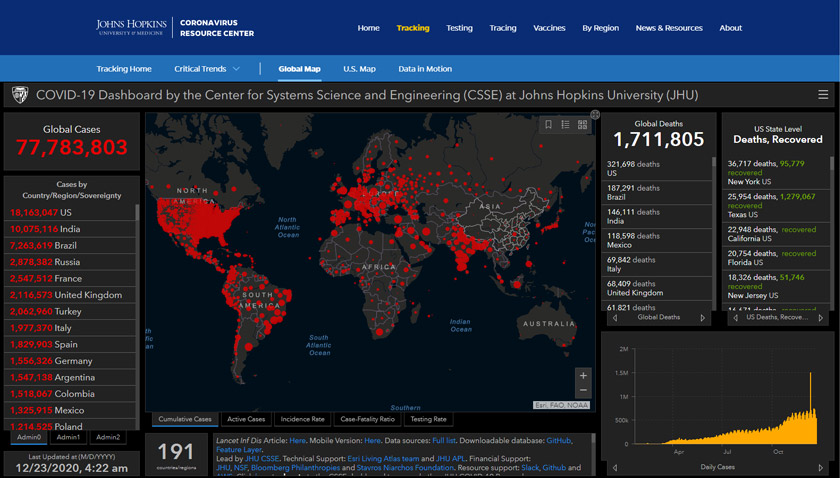Open the GitHub downloadable database link

click(559, 440)
